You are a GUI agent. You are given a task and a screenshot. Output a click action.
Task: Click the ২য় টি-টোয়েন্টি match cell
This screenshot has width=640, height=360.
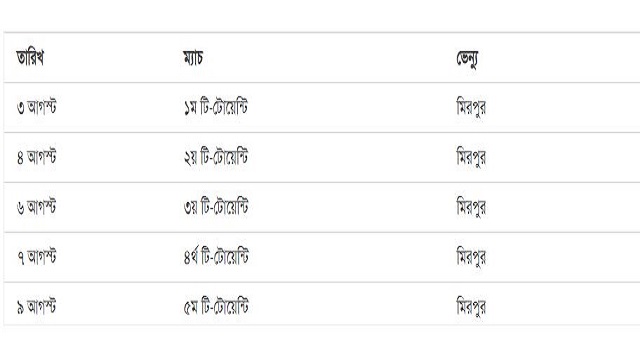(216, 157)
